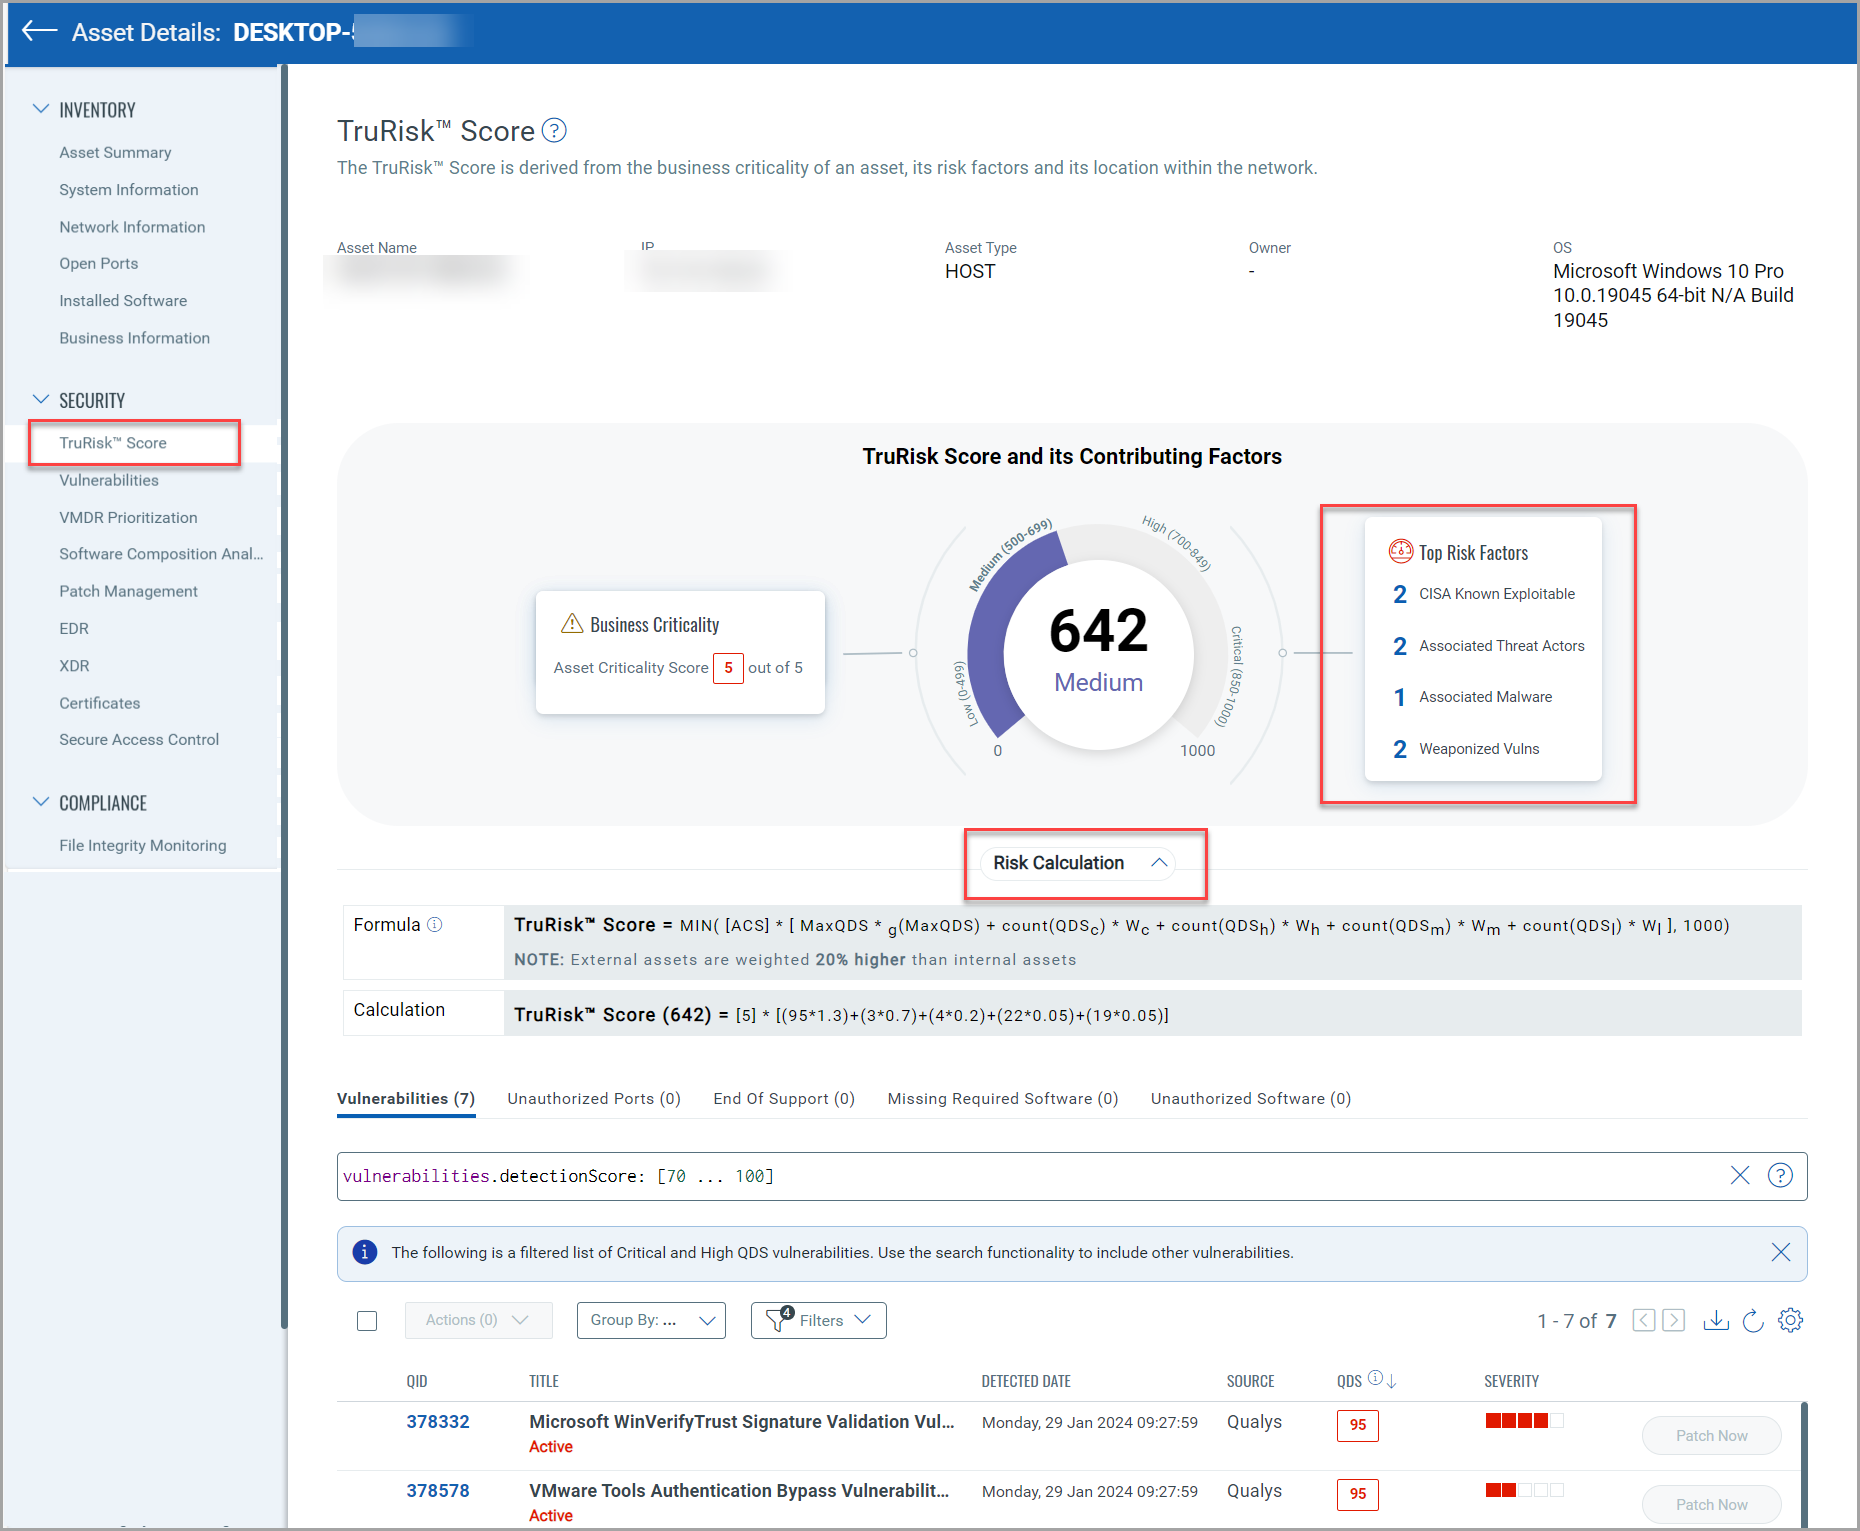Viewport: 1860px width, 1531px height.
Task: Open Vulnerabilities in sidebar
Action: point(108,480)
